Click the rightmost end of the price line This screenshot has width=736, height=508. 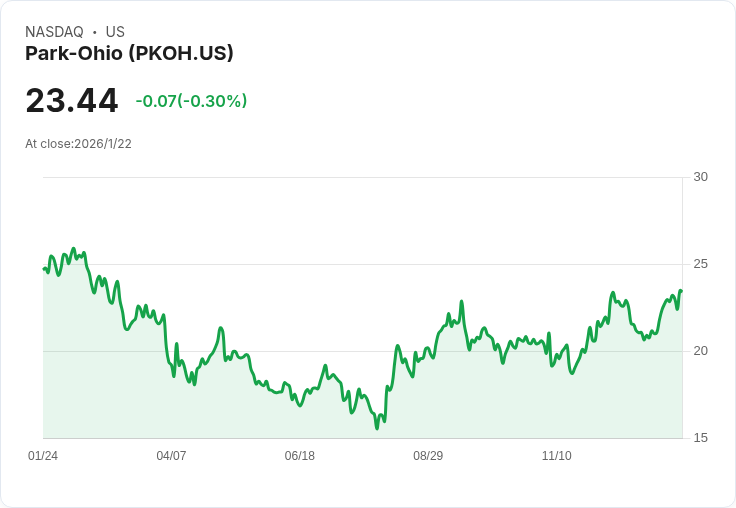pos(681,291)
